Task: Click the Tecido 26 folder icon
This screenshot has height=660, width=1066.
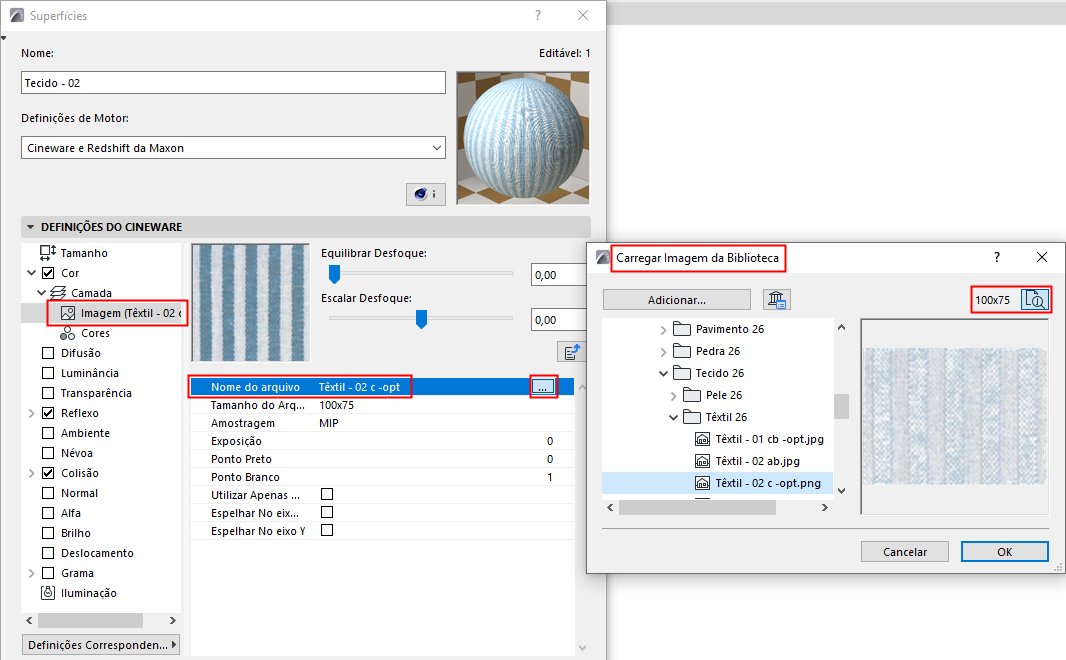Action: click(682, 372)
